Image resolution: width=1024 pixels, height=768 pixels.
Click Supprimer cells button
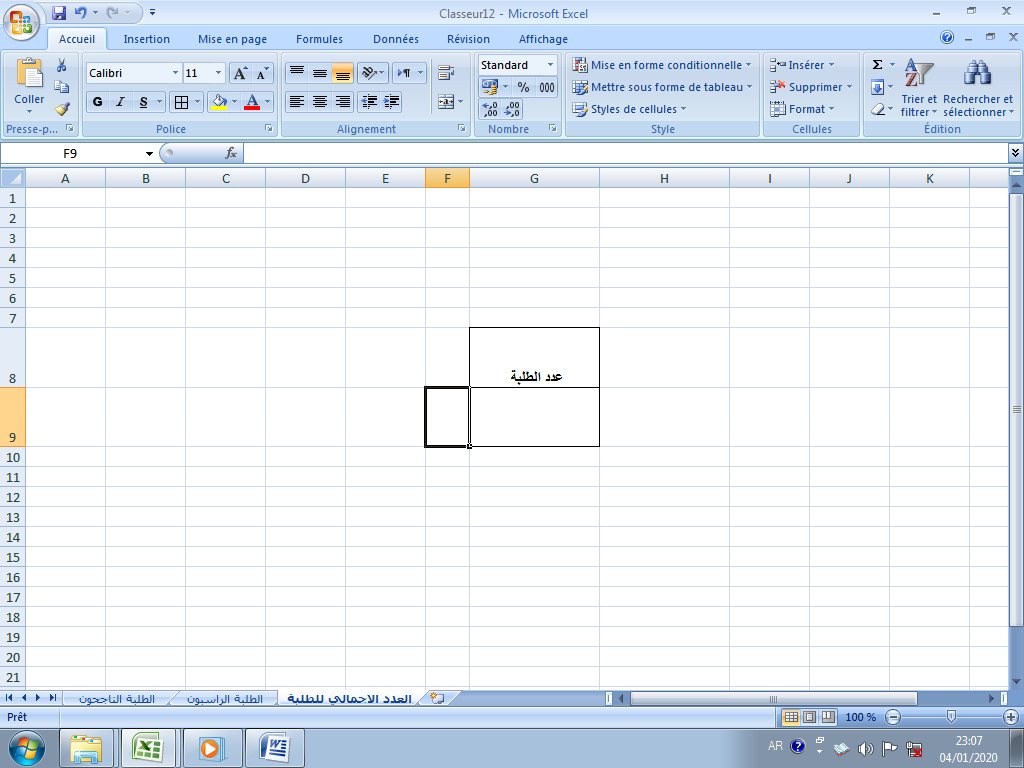point(811,87)
